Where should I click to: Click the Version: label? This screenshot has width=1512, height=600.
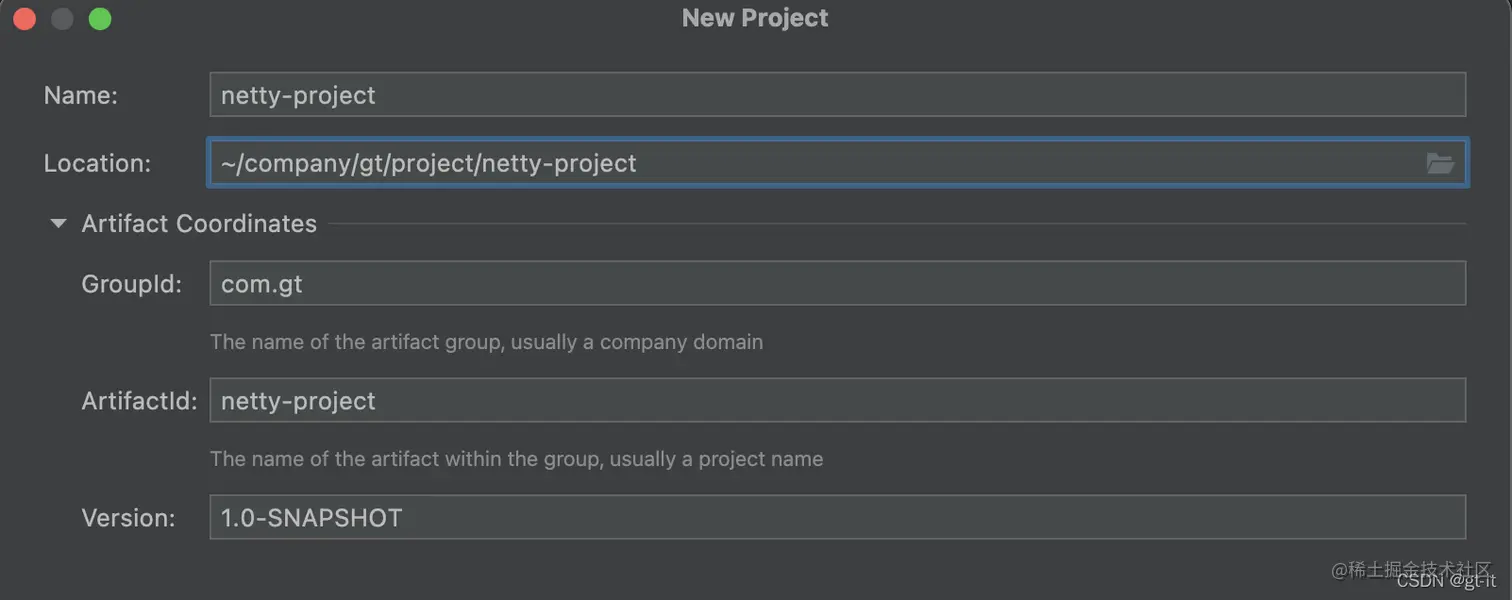[x=128, y=518]
